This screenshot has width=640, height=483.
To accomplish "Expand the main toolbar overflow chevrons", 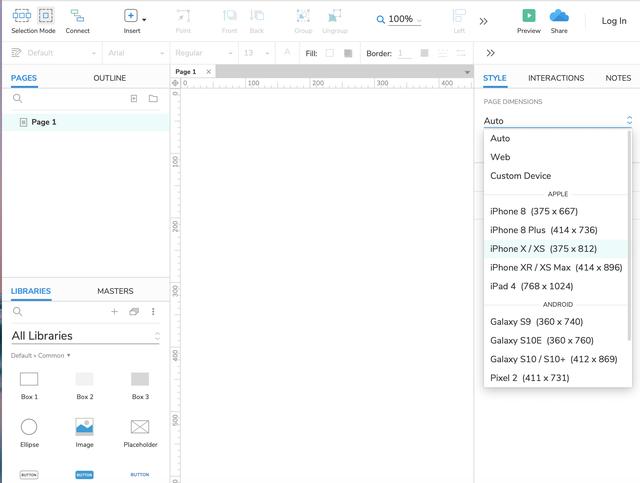I will click(x=484, y=21).
